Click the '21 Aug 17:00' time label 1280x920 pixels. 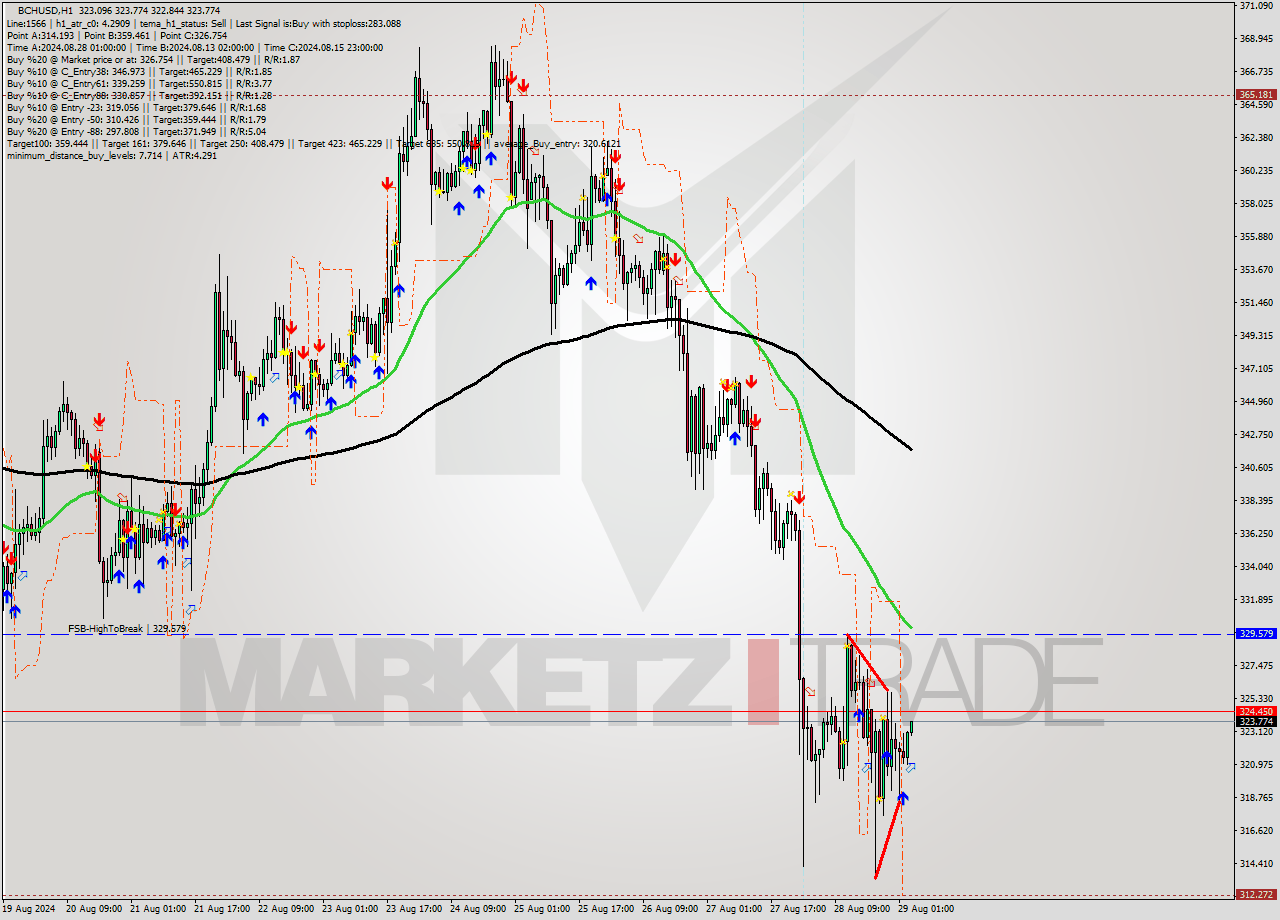(x=221, y=909)
